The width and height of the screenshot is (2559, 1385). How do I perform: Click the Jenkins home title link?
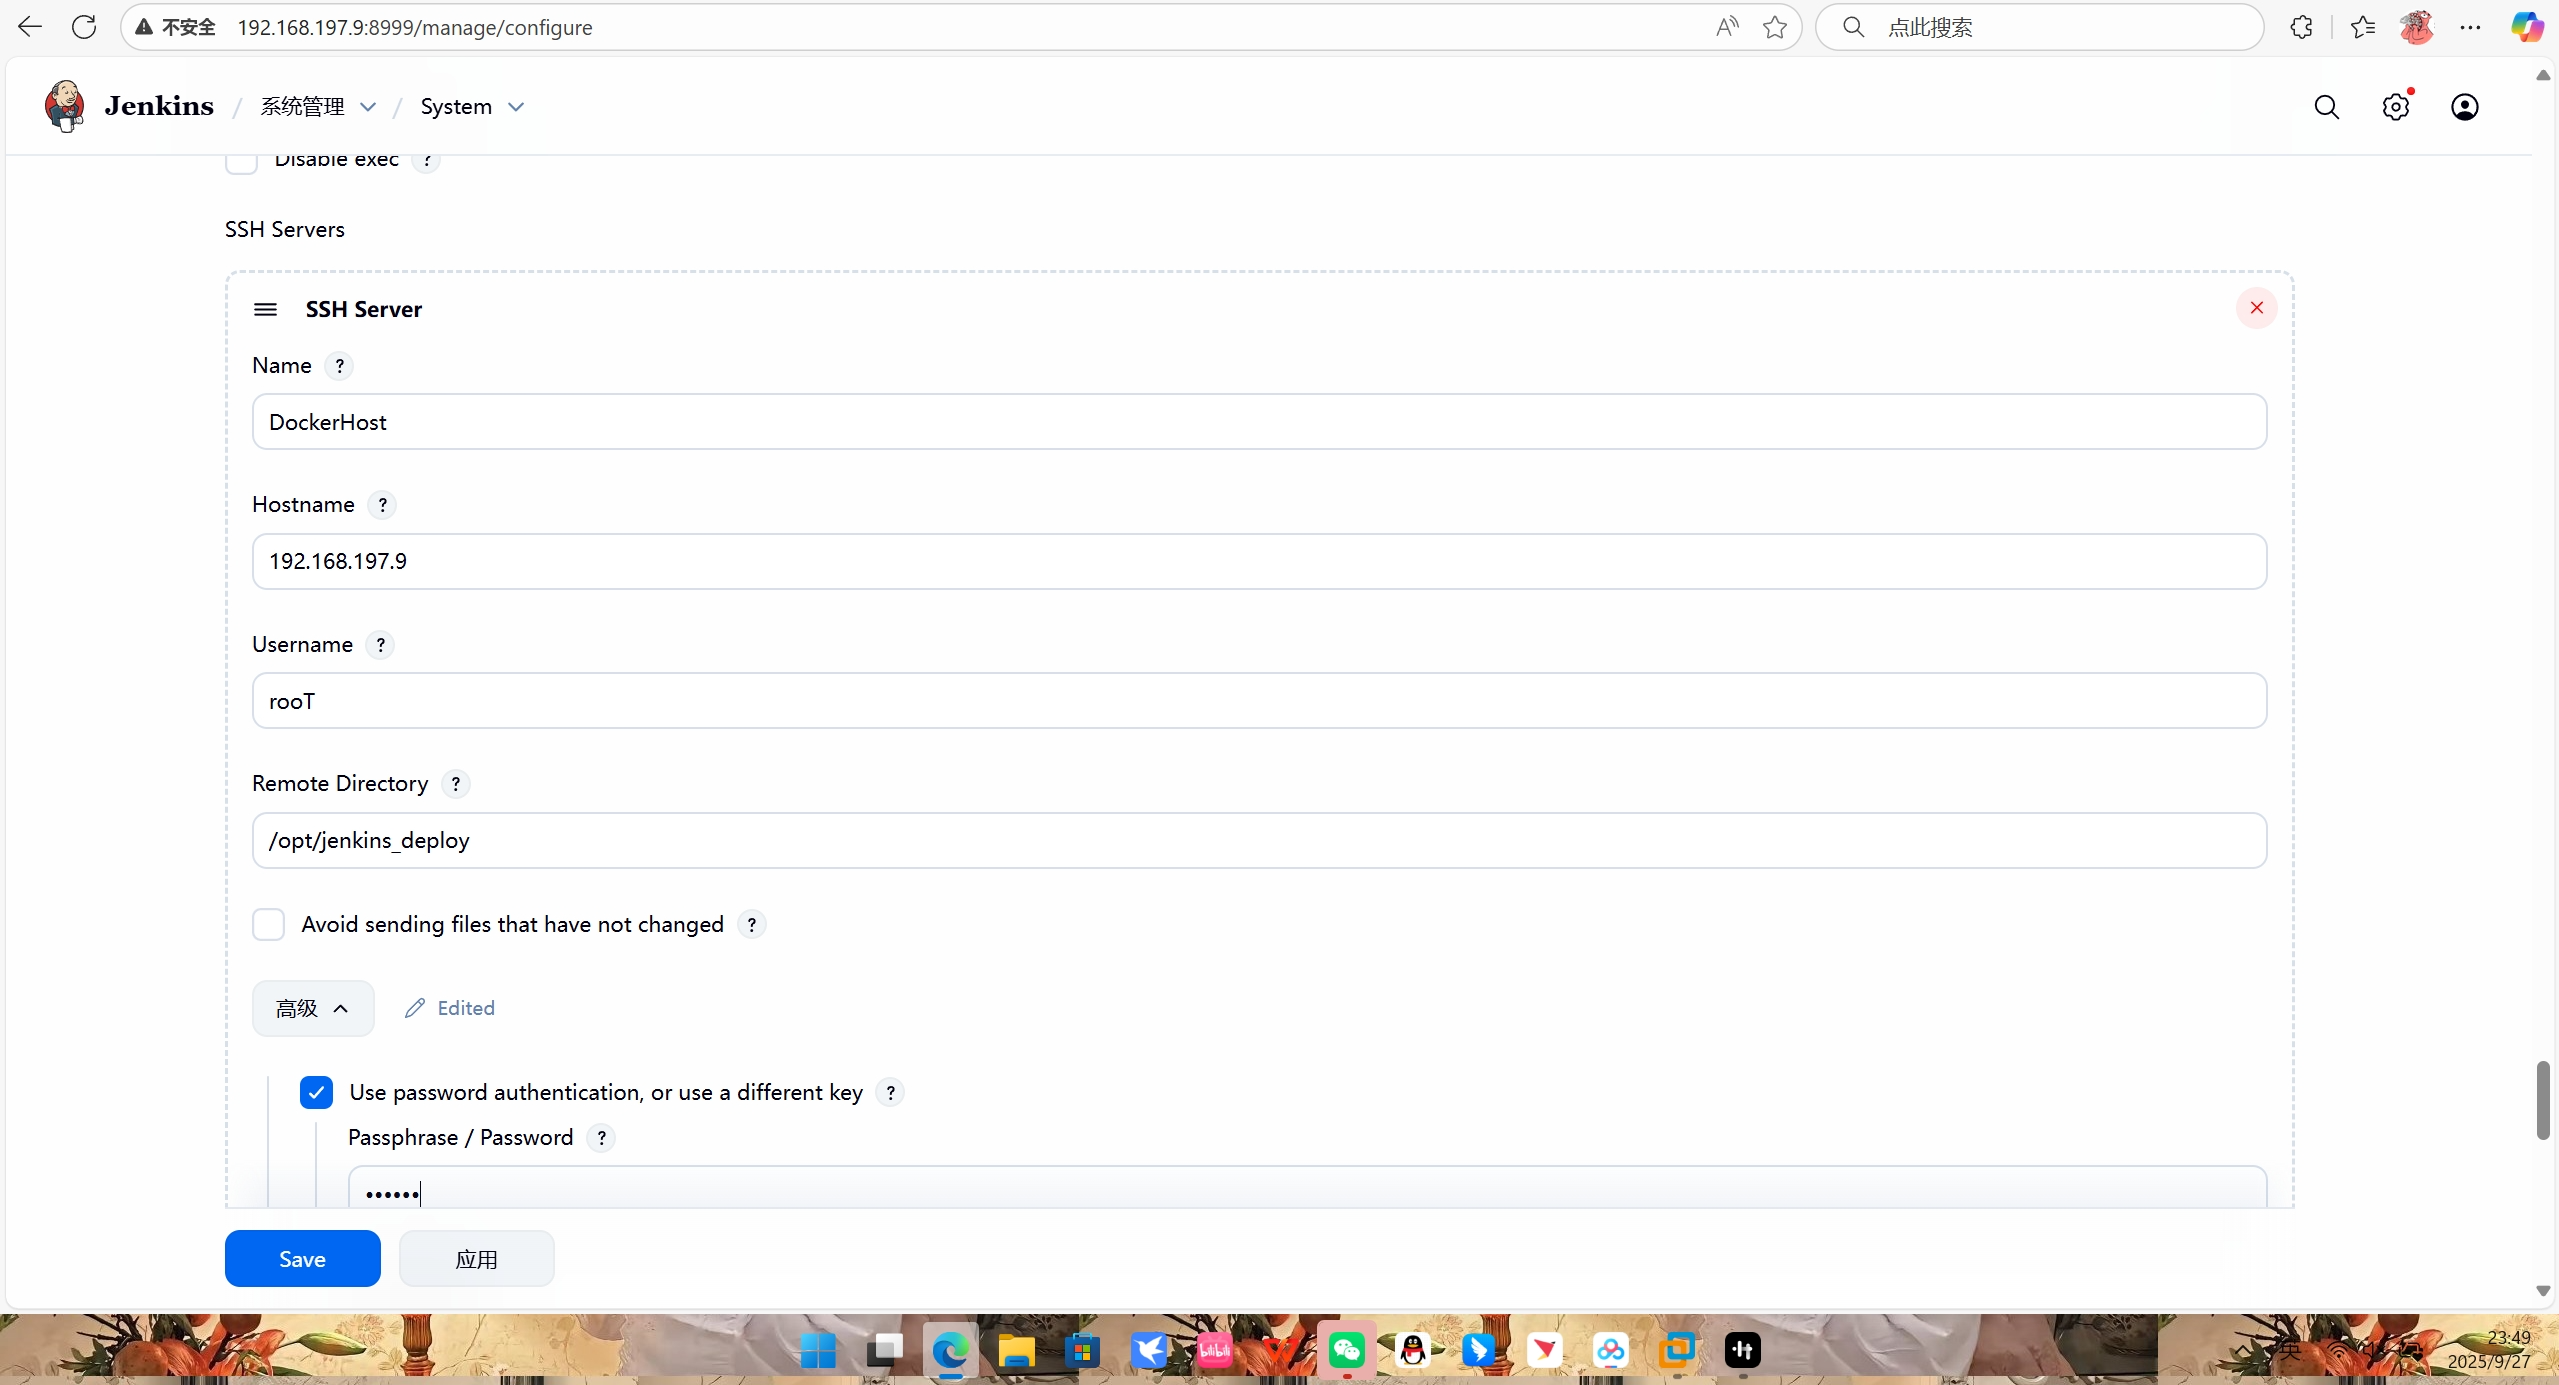pyautogui.click(x=159, y=106)
